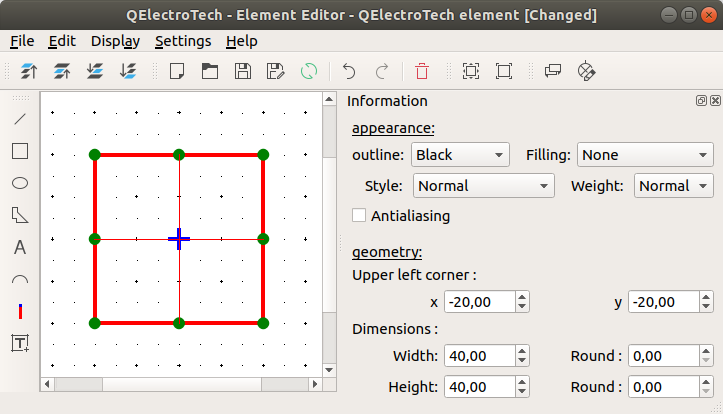Click the Height value field
The height and width of the screenshot is (414, 723).
click(480, 387)
